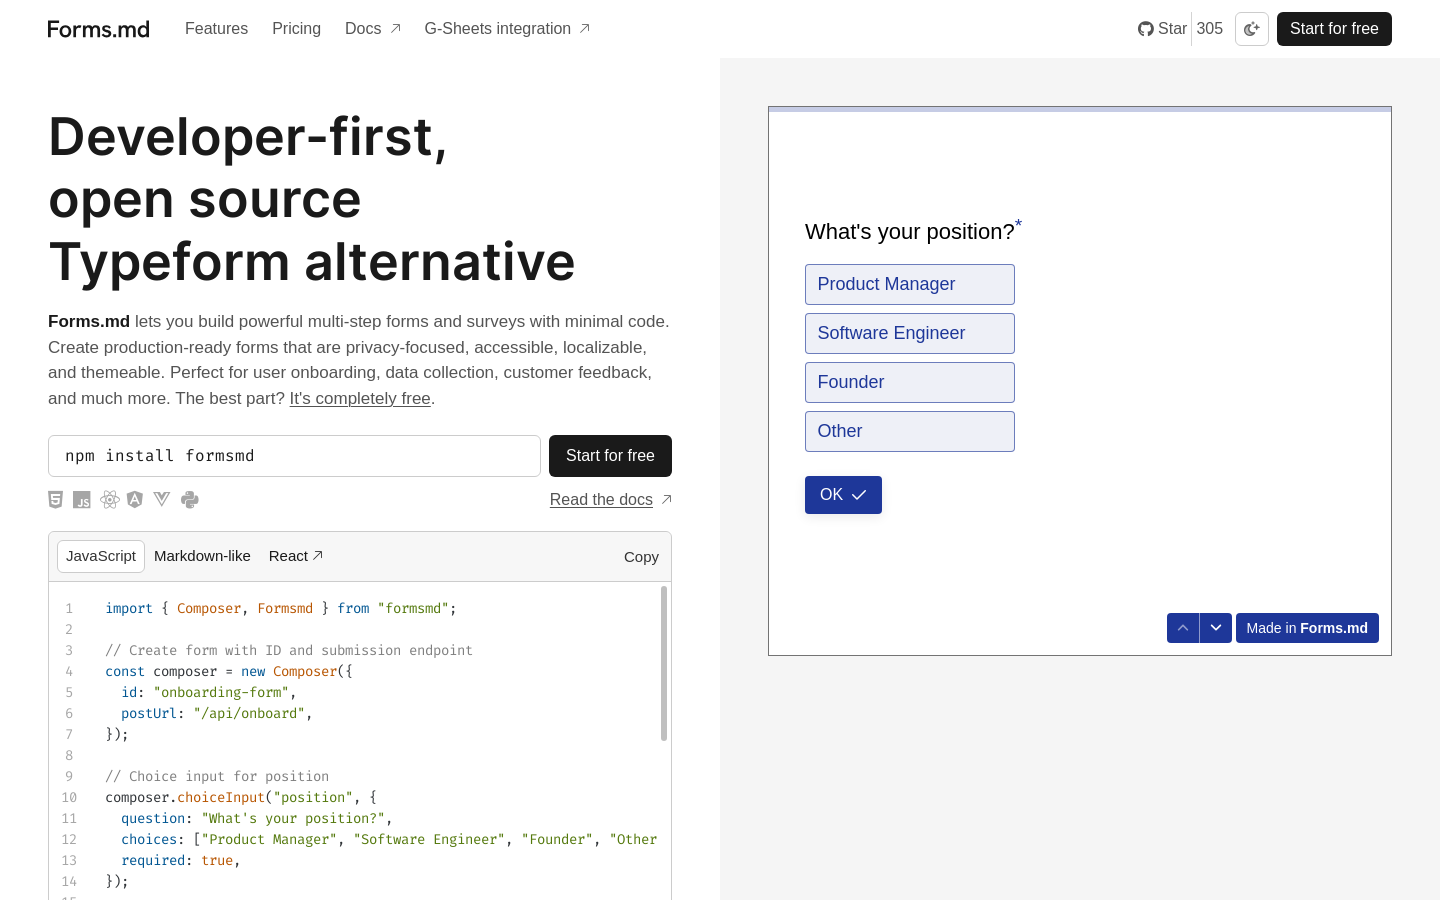Click the GitHub Star button

pos(1162,29)
